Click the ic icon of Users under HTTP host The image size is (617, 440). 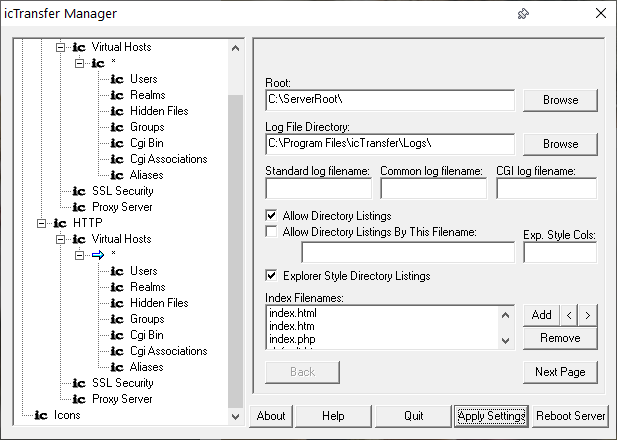coord(117,271)
